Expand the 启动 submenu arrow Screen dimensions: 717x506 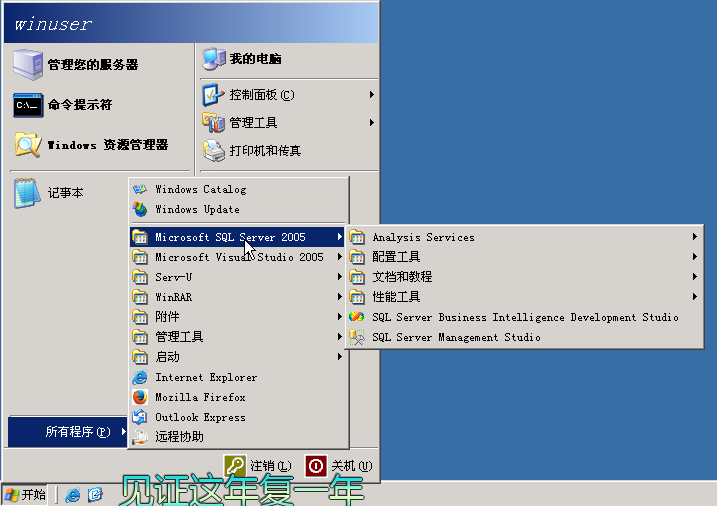point(340,357)
